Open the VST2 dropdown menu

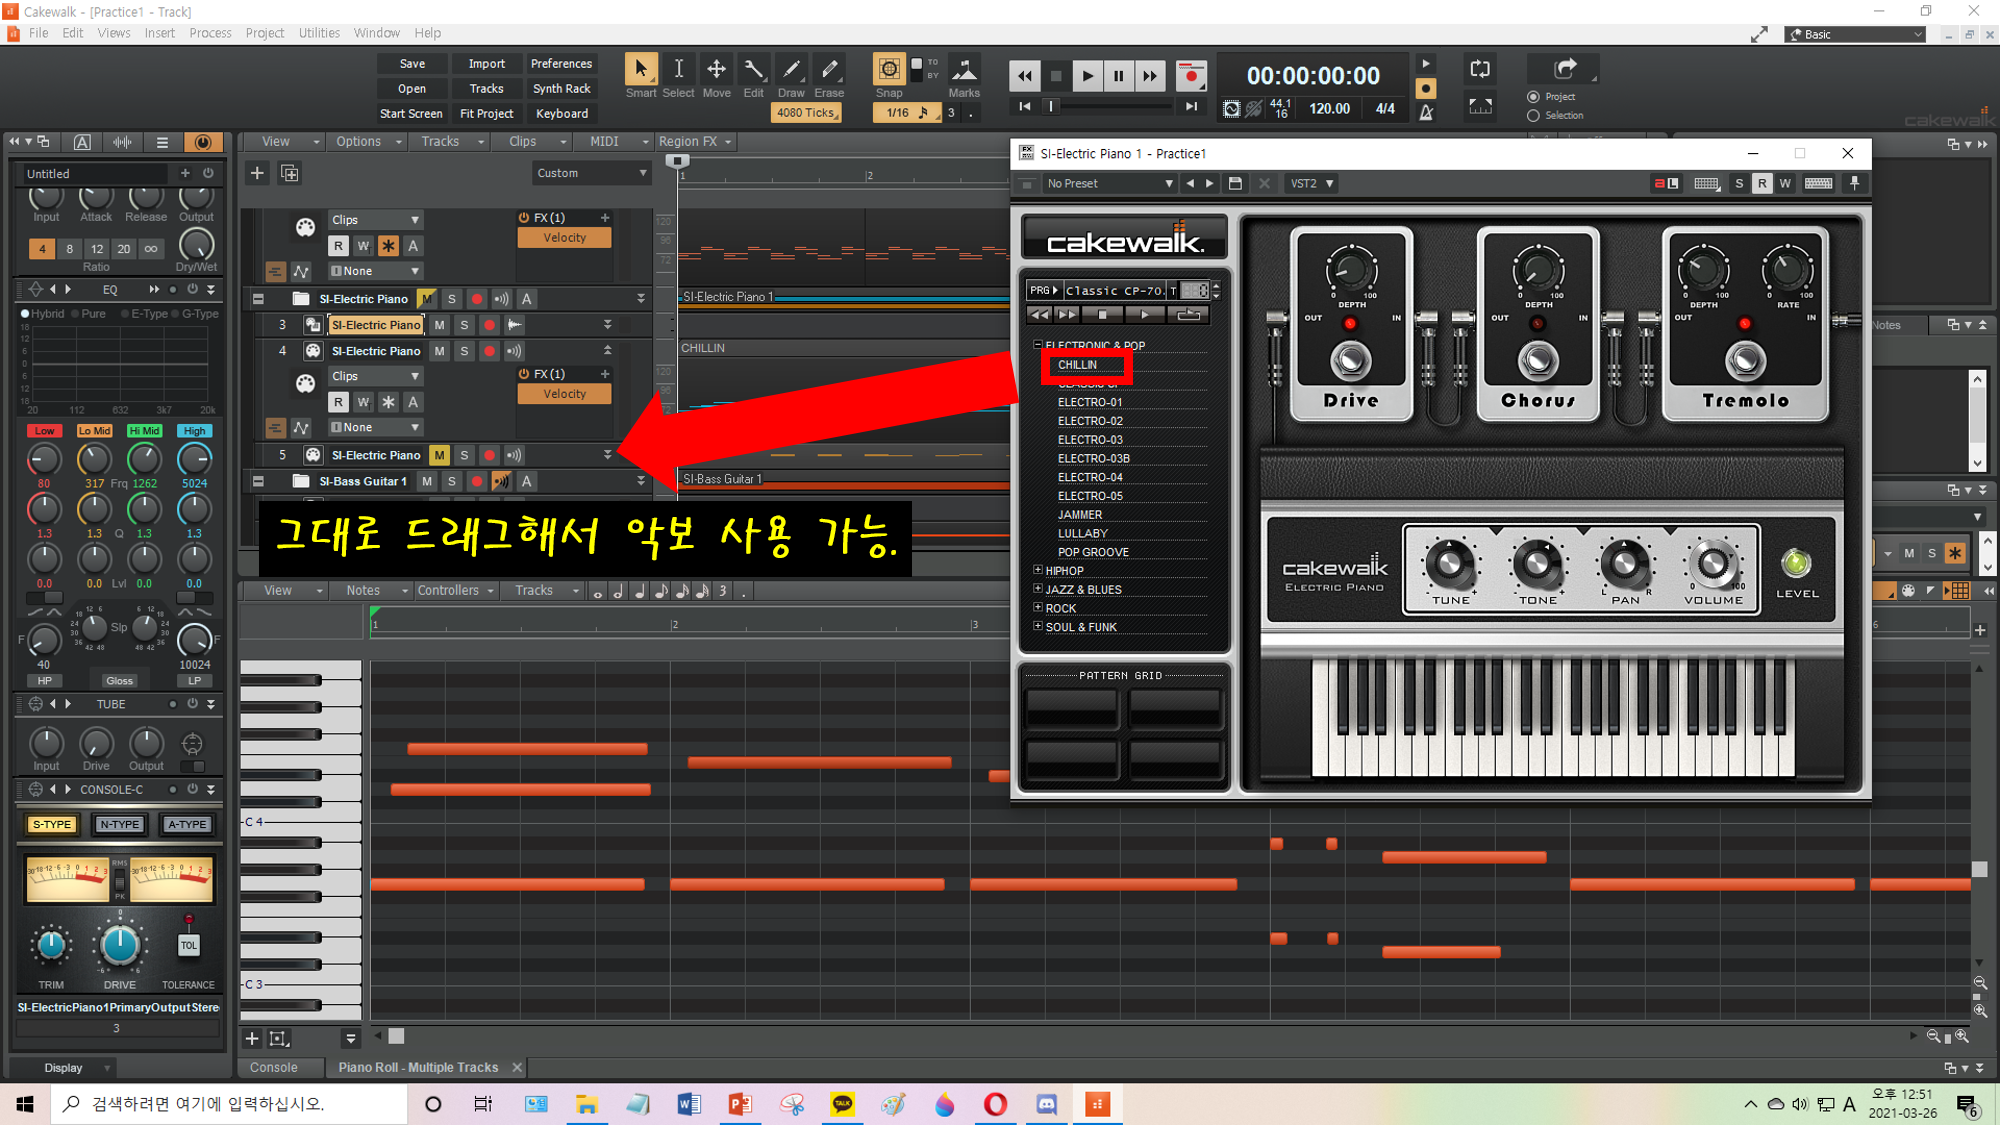tap(1311, 183)
